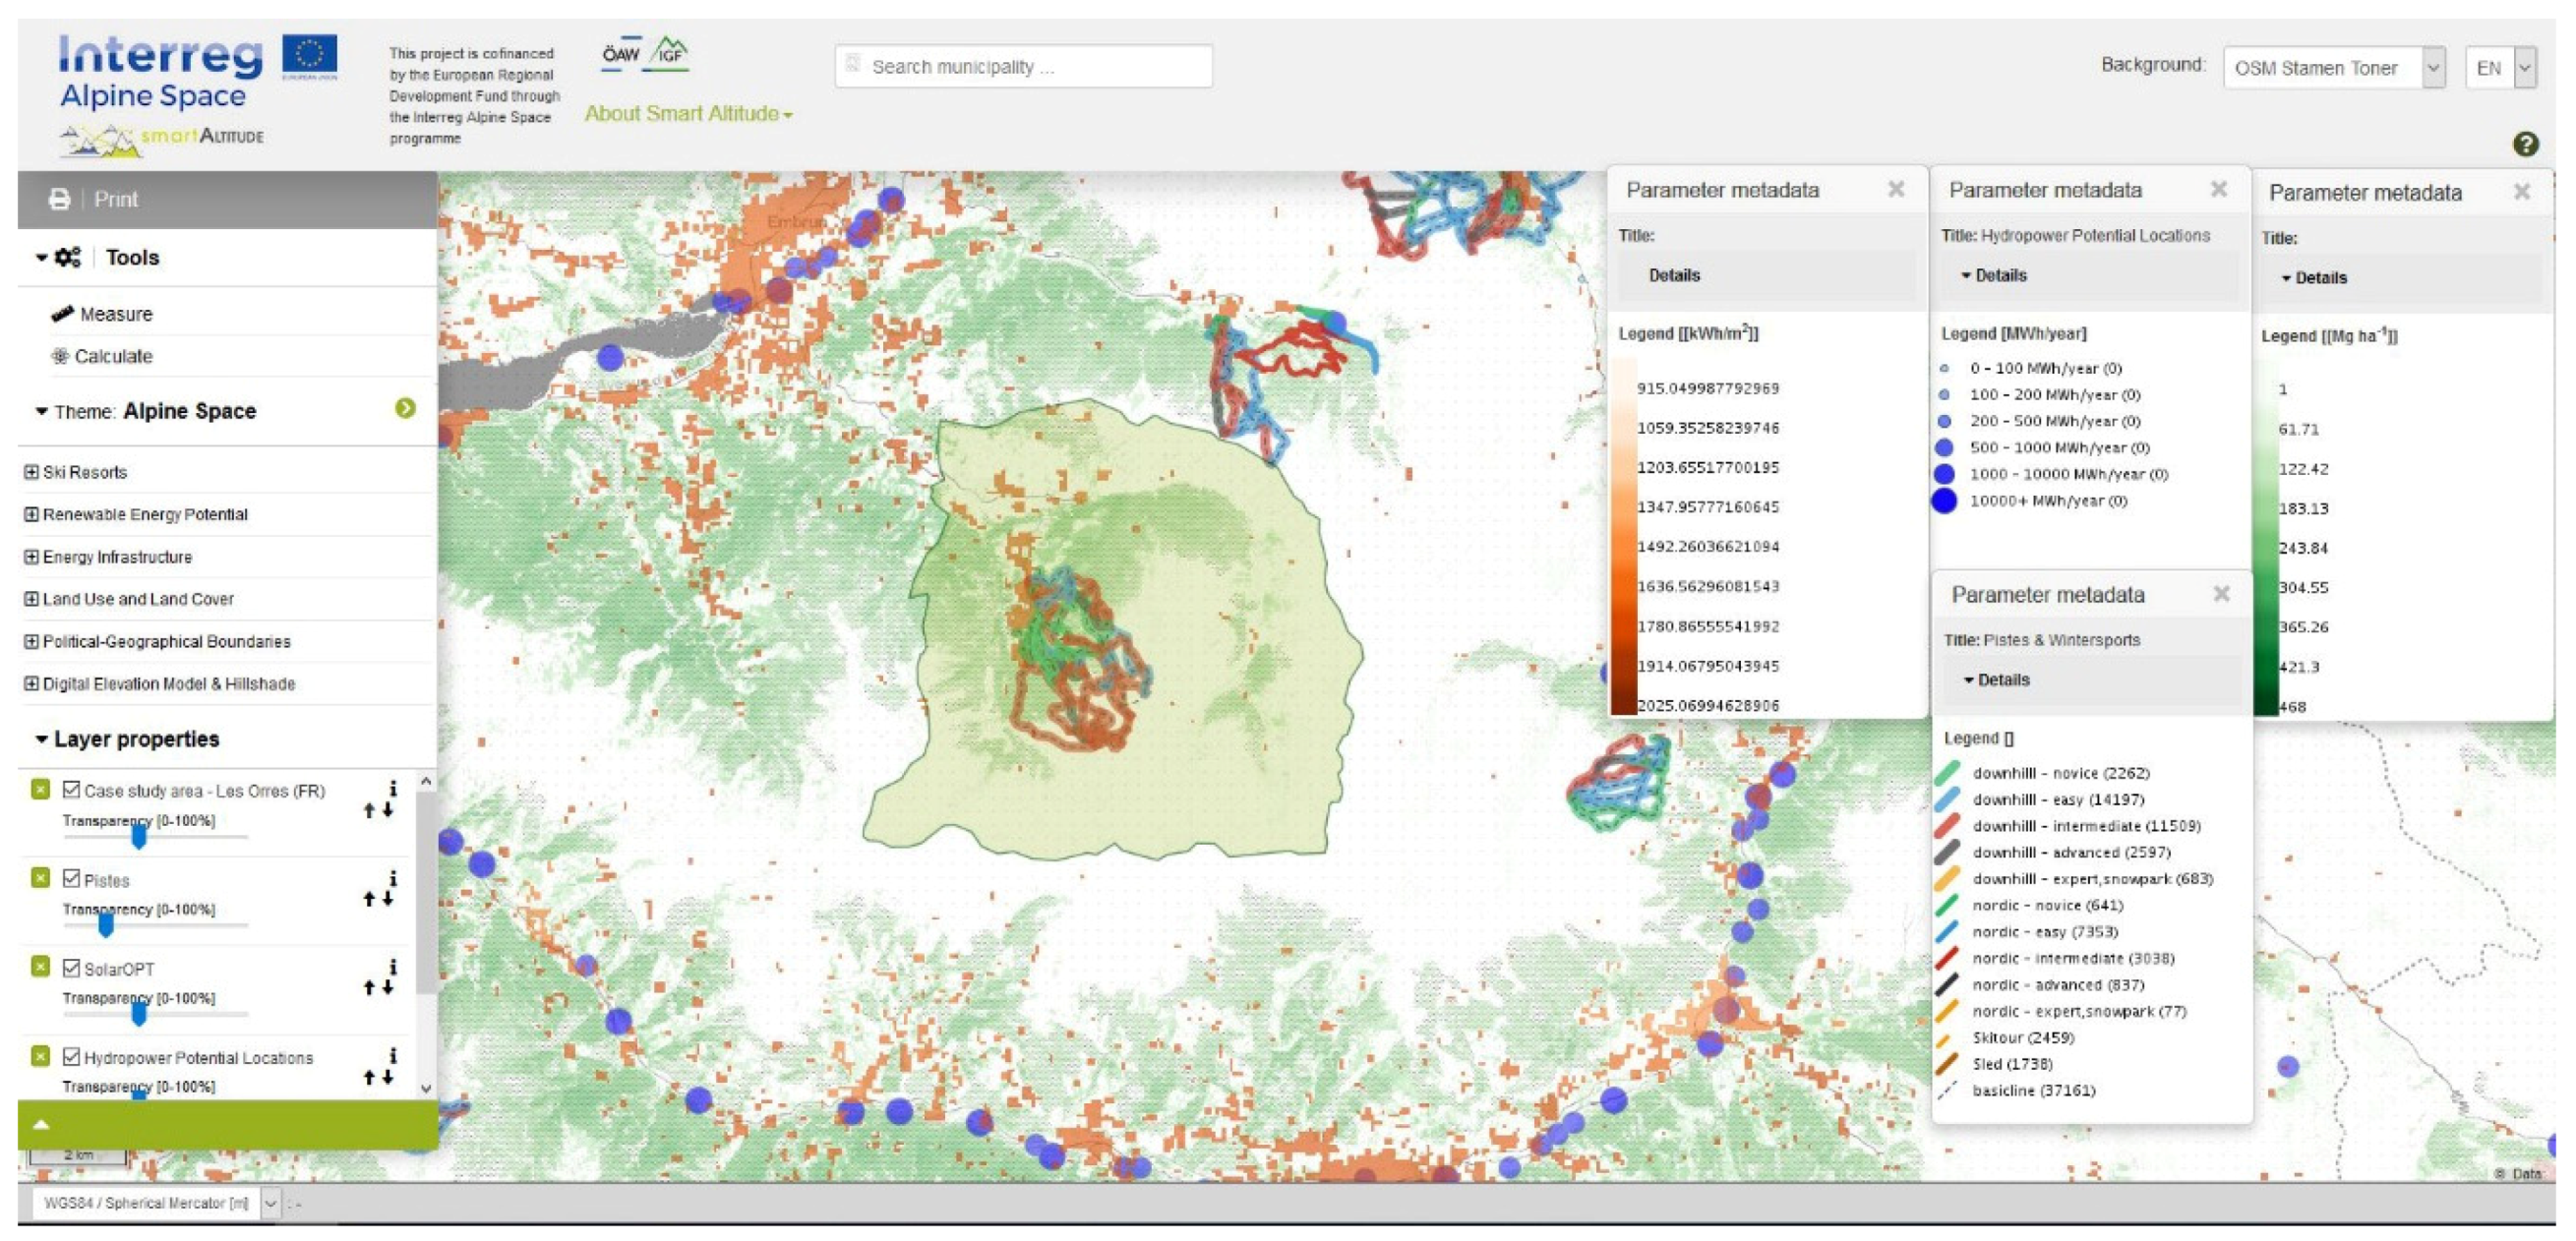The width and height of the screenshot is (2576, 1241).
Task: Move the Case study area layer up
Action: pyautogui.click(x=369, y=811)
